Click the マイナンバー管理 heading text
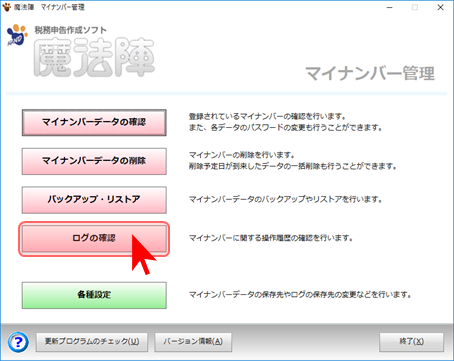Image resolution: width=454 pixels, height=361 pixels. coord(370,73)
